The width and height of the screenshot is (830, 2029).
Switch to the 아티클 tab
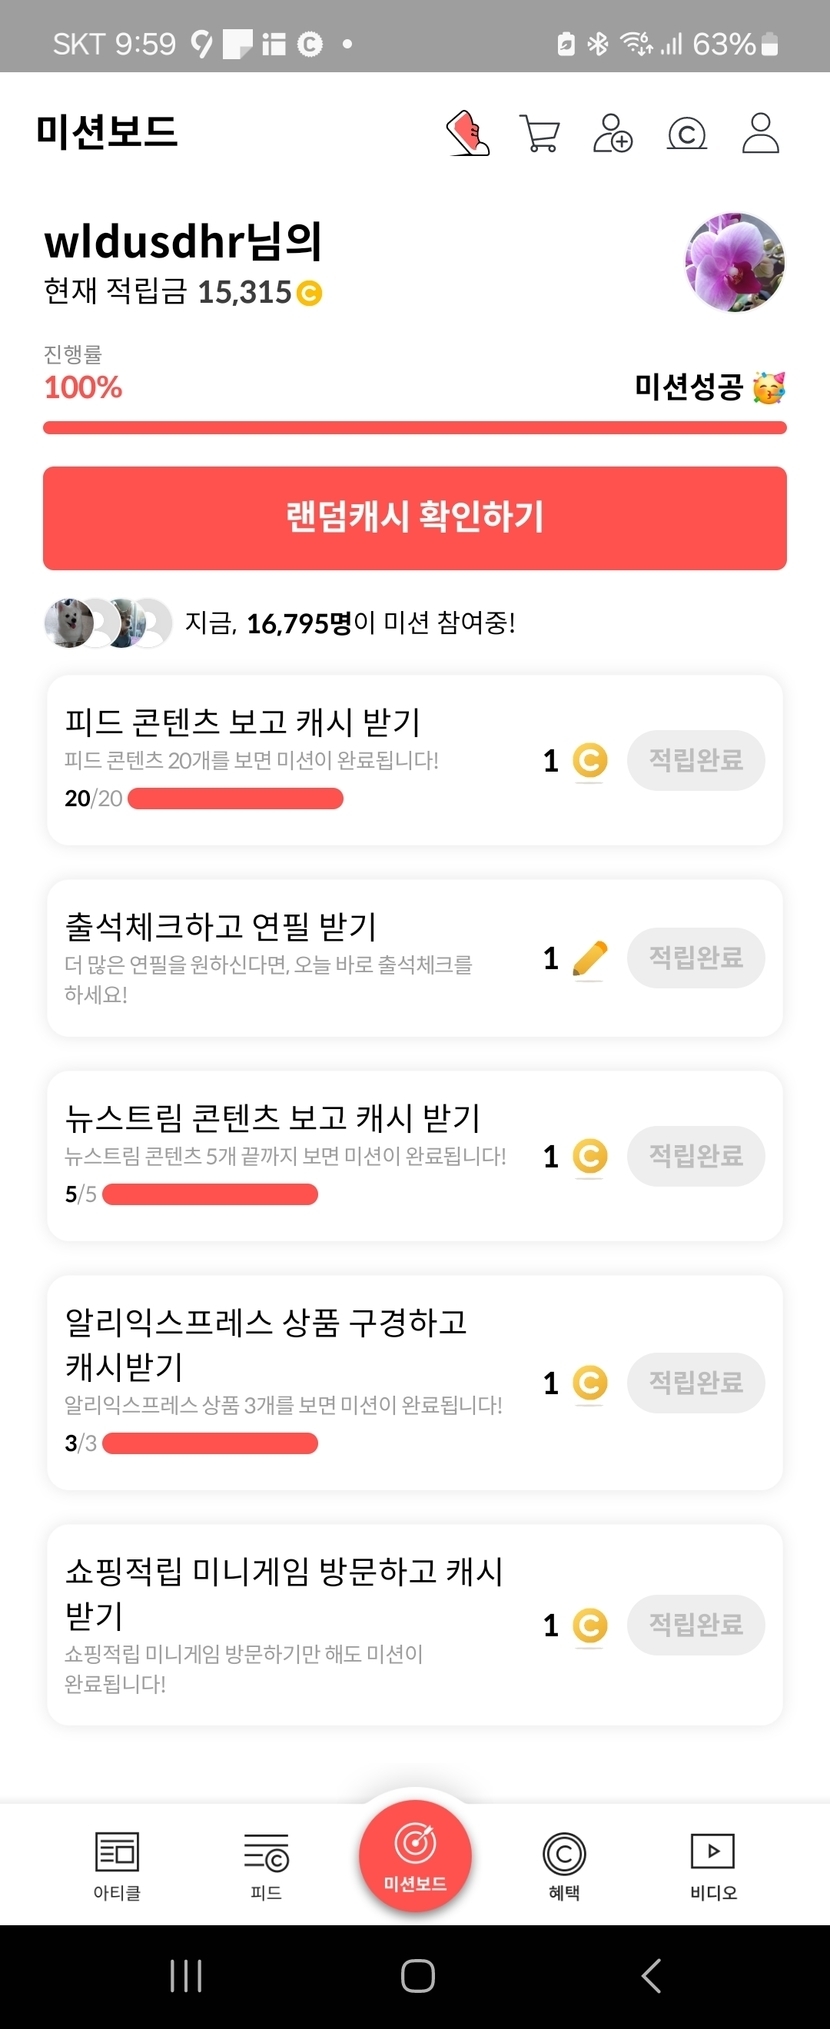pos(117,1865)
